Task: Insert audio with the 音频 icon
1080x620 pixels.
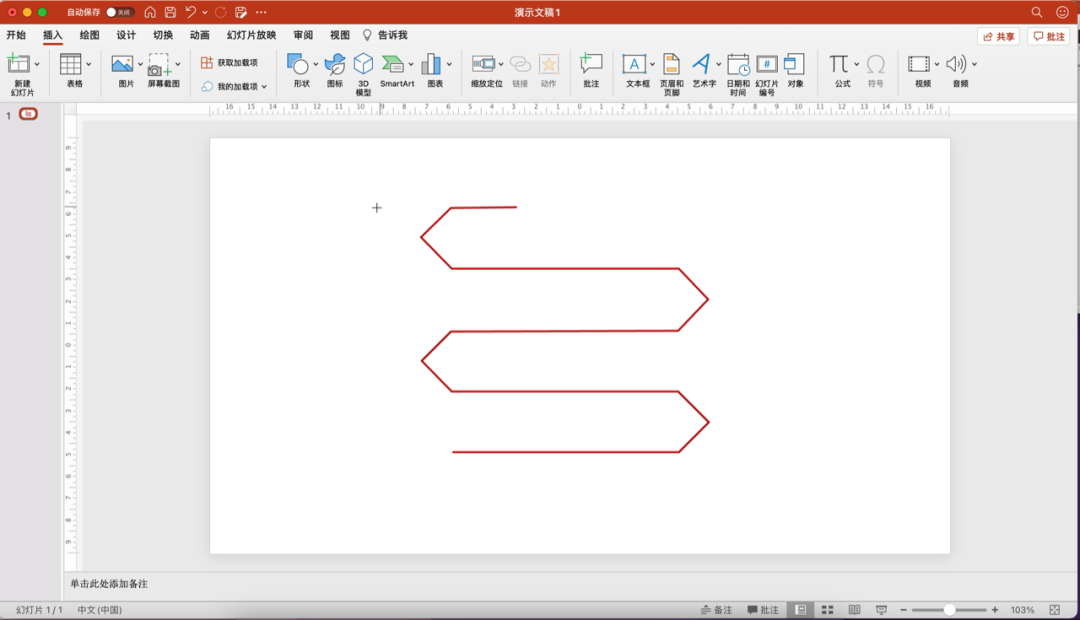Action: [x=956, y=64]
